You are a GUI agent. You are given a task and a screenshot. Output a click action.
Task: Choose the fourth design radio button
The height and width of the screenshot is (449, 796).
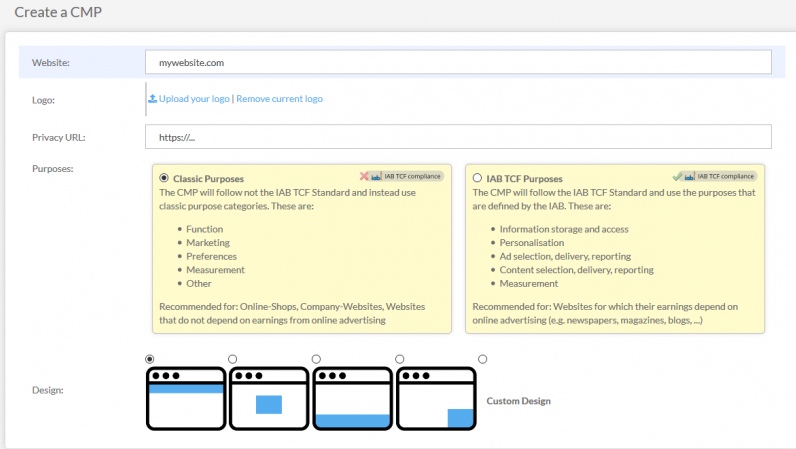[399, 358]
